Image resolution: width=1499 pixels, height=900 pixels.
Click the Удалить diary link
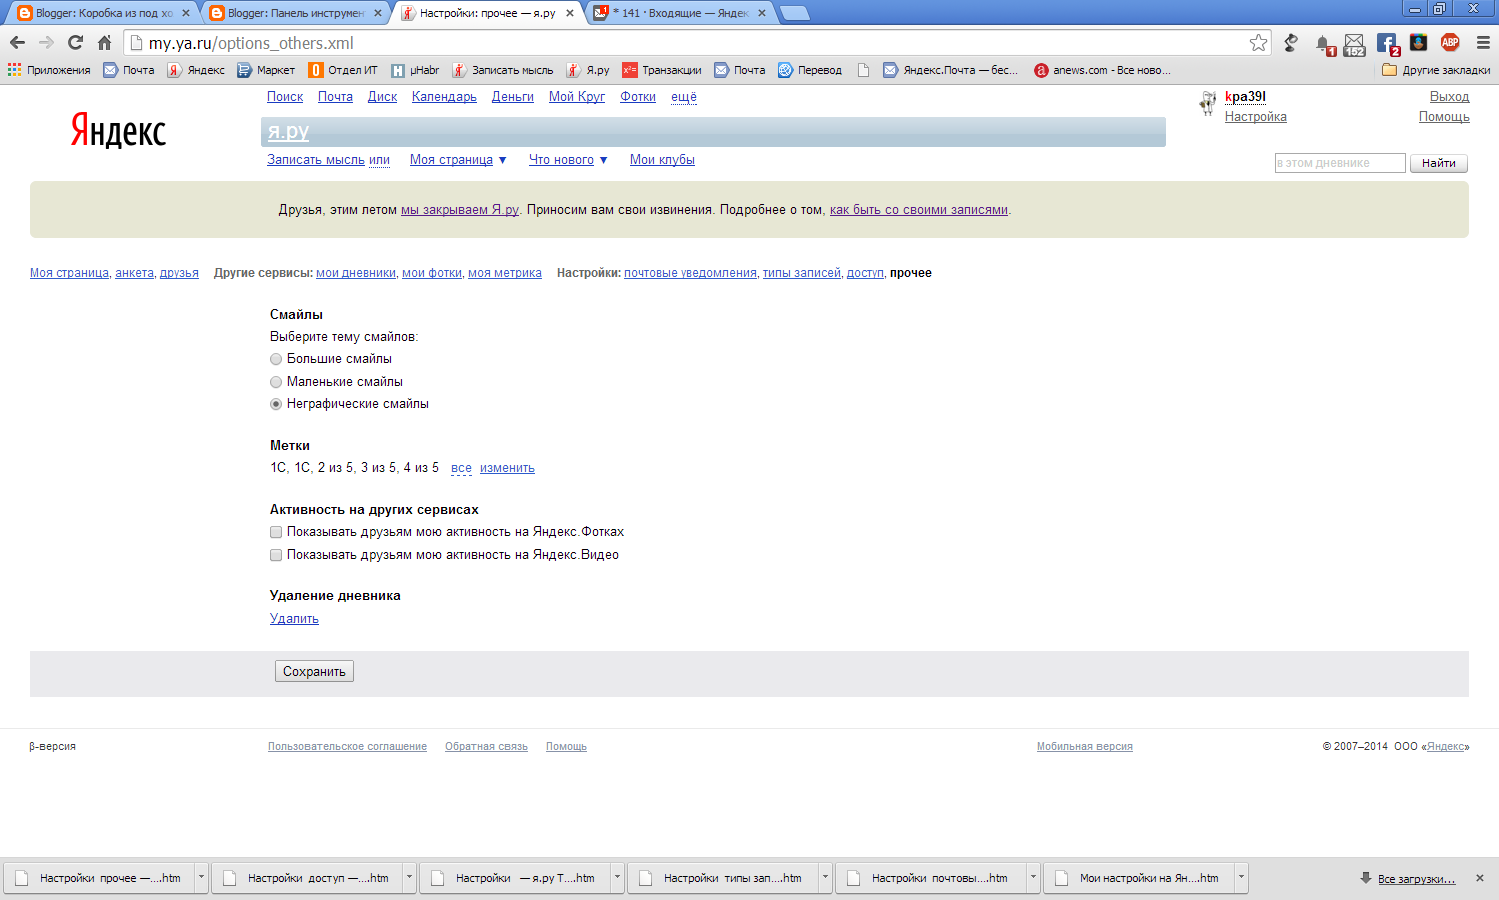(294, 619)
